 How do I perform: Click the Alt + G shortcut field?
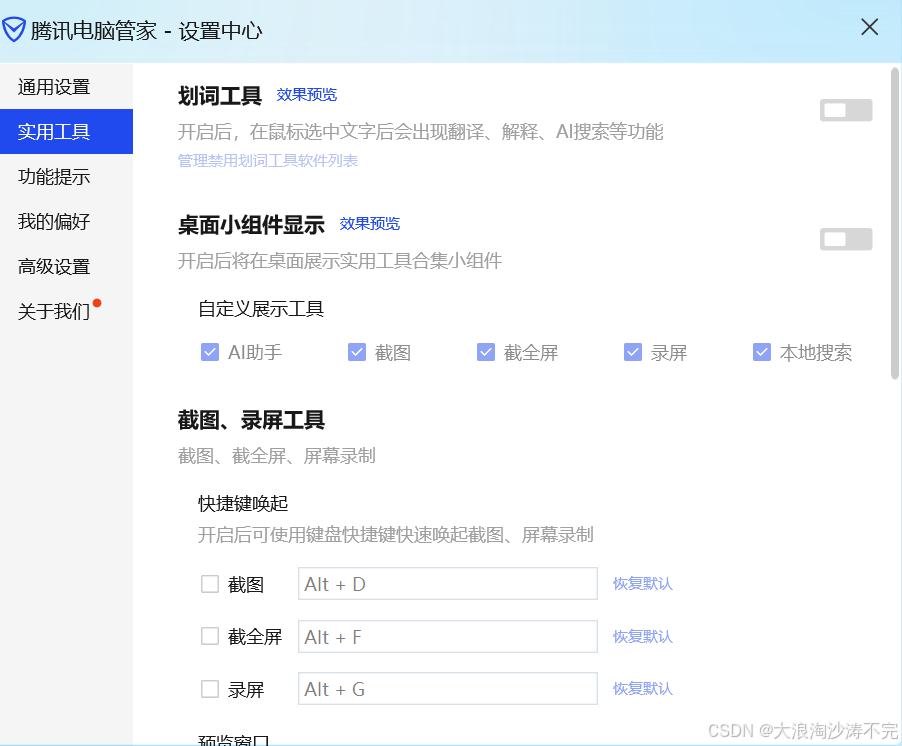coord(448,688)
